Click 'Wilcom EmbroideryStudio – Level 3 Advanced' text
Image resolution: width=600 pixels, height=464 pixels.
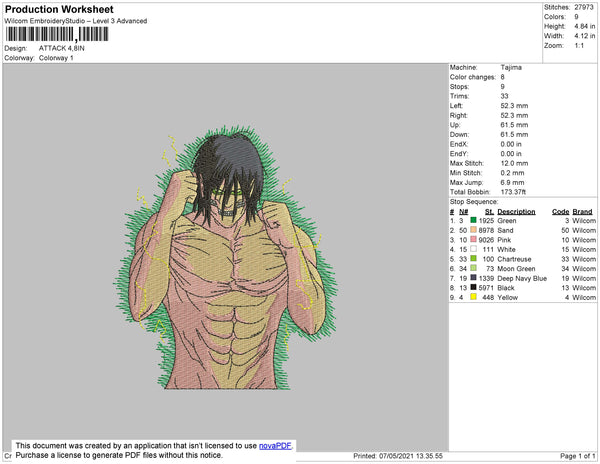pos(76,21)
